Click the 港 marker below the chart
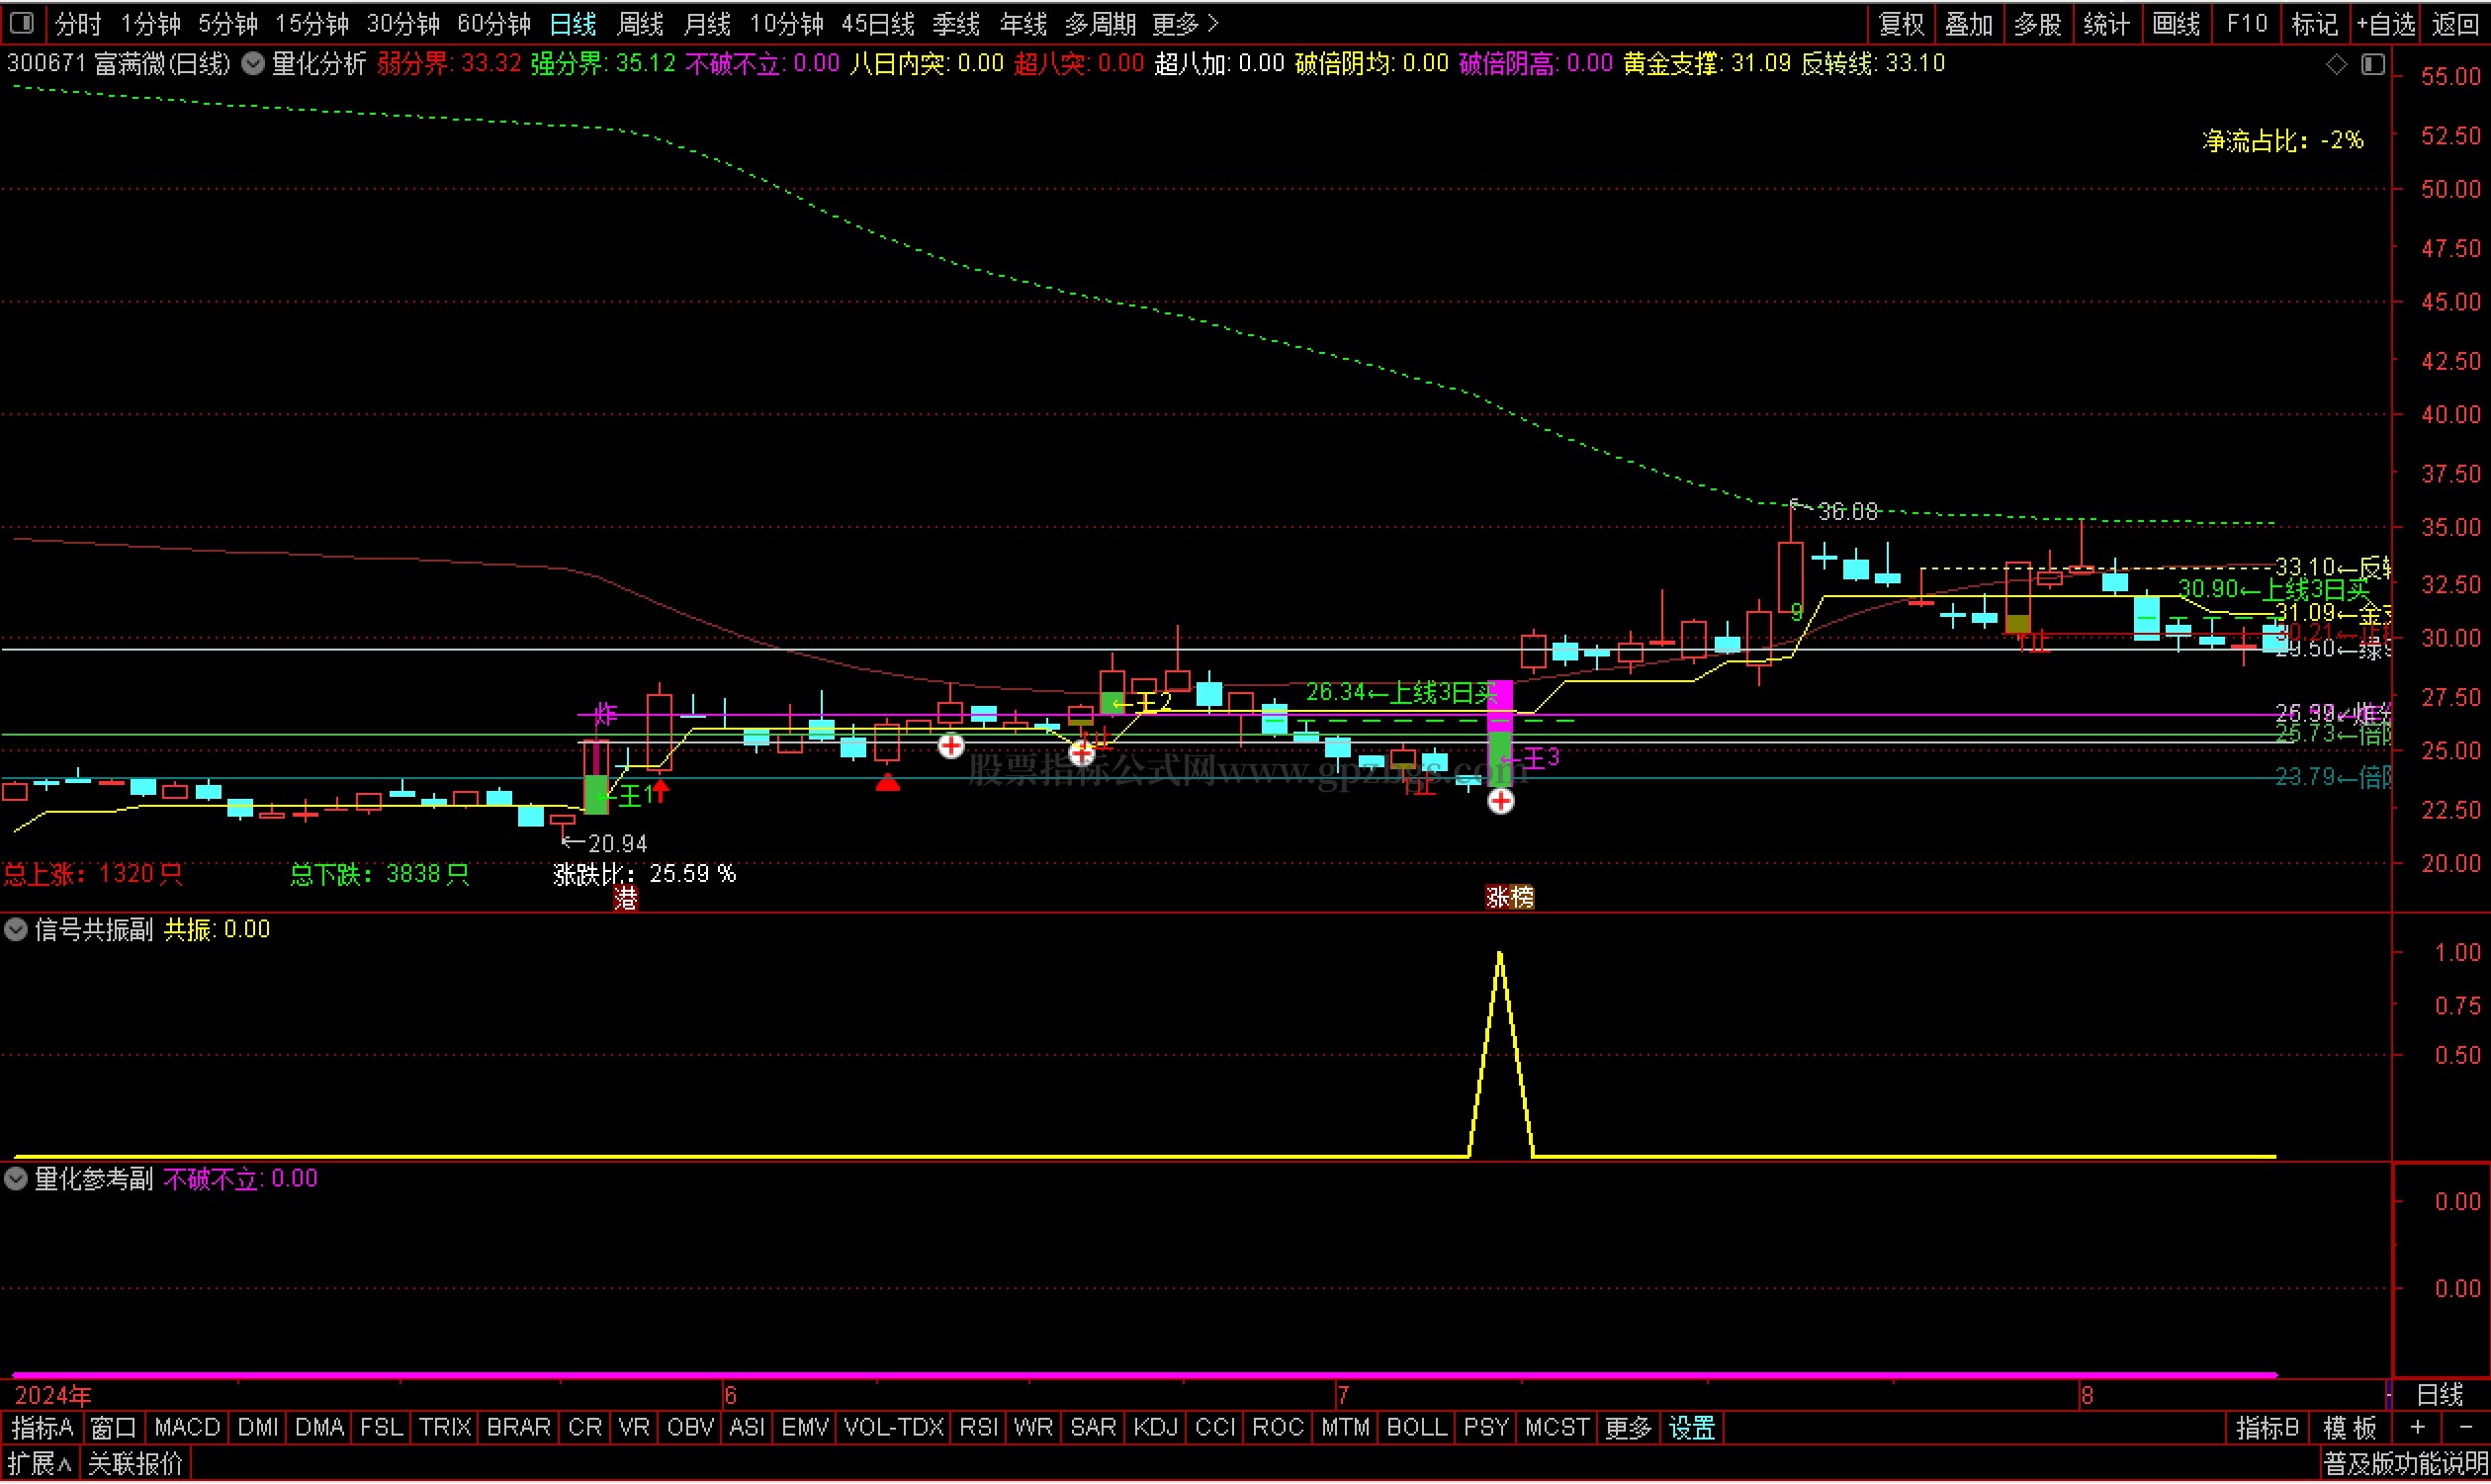 point(626,898)
